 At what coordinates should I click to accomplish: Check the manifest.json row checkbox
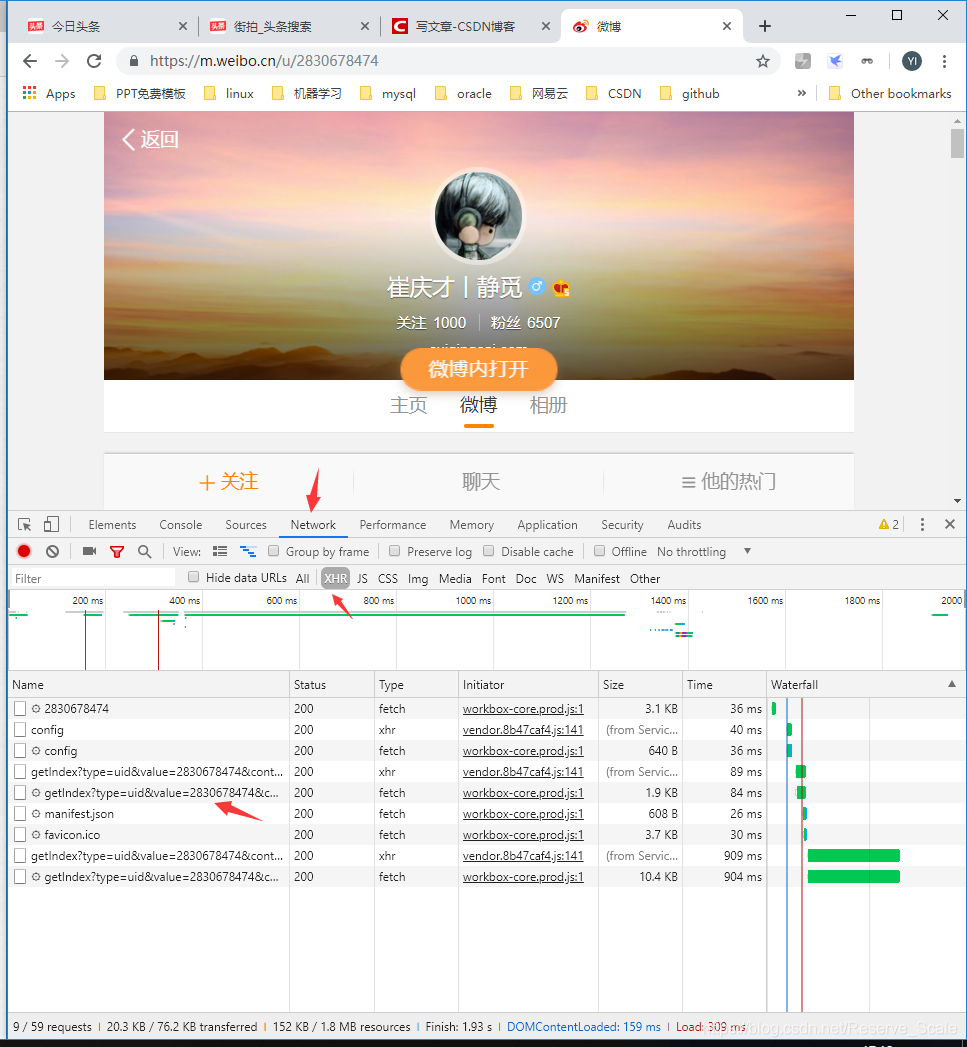20,813
